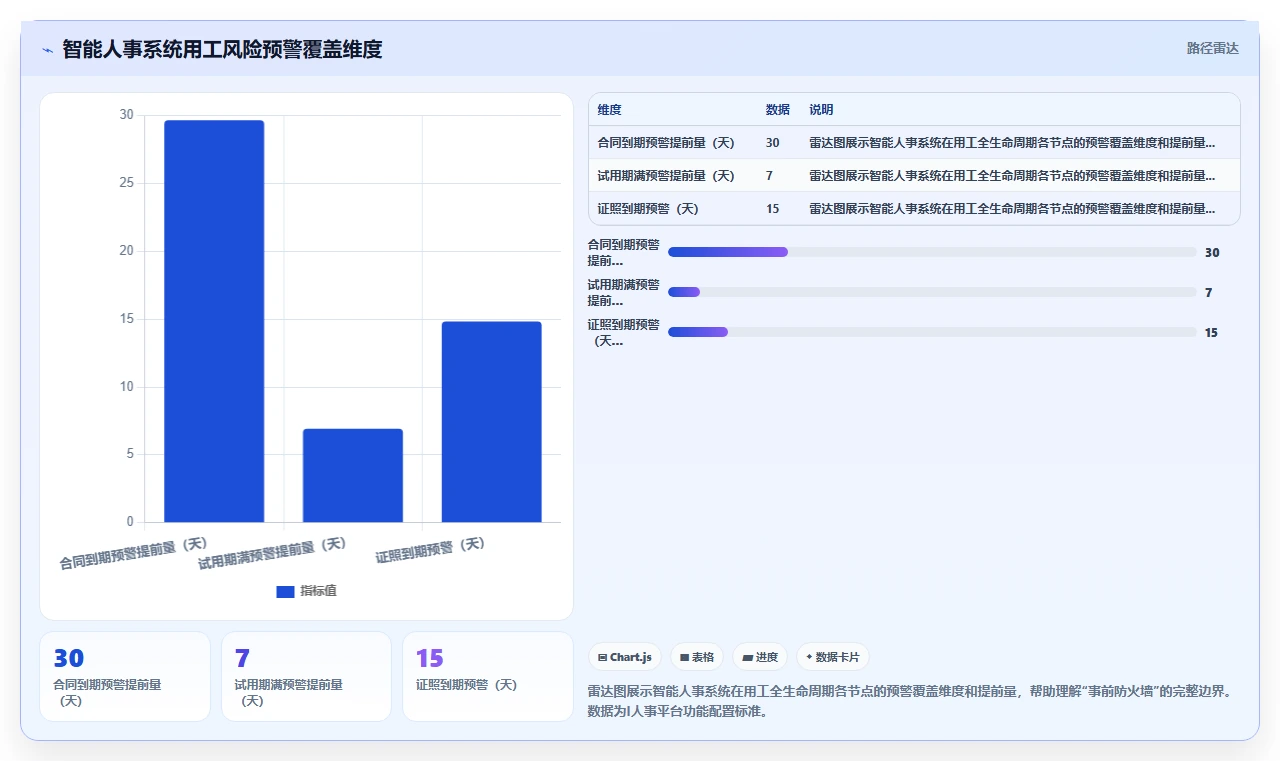Click the 路径雷达 label in the header

1213,48
